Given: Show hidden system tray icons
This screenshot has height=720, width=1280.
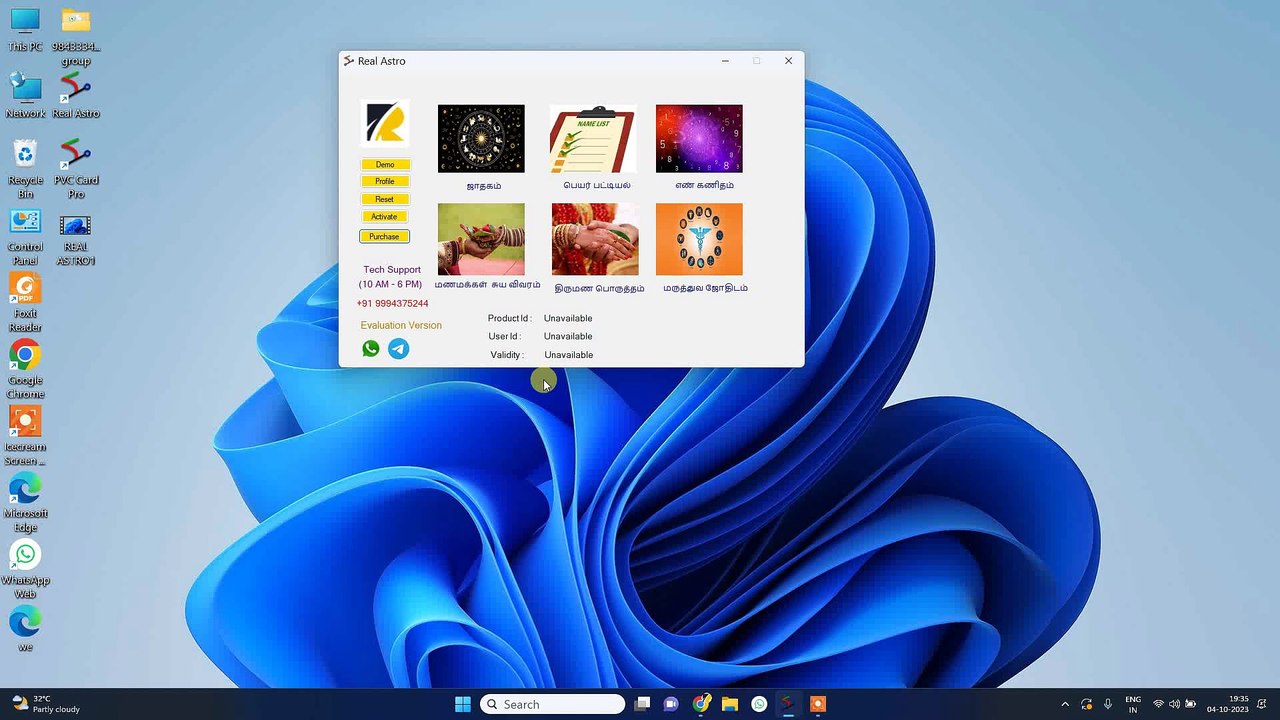Looking at the screenshot, I should (1065, 704).
